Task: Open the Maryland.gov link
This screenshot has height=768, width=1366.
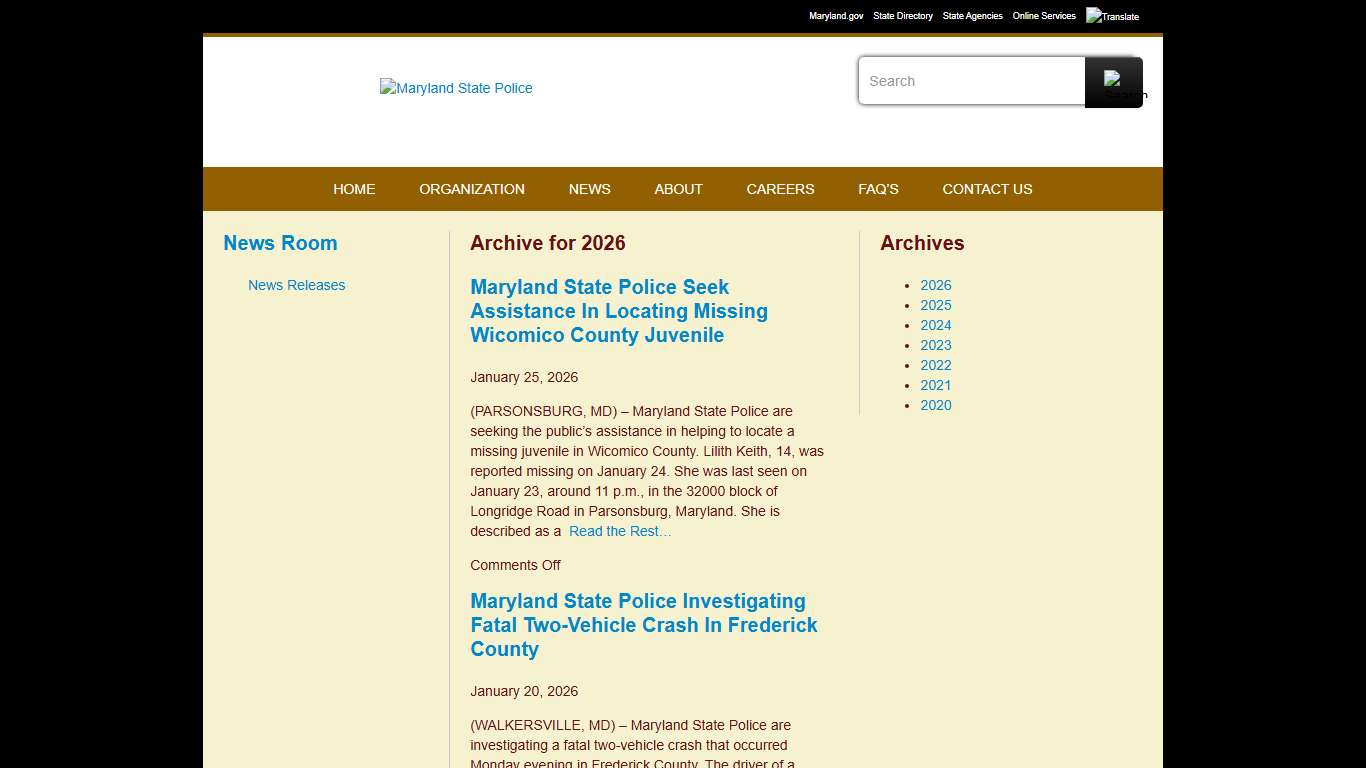Action: [x=836, y=16]
